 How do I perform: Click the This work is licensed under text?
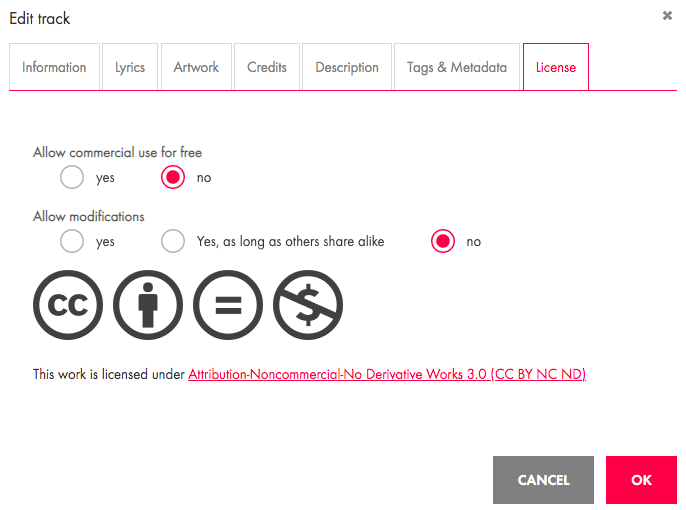click(109, 374)
